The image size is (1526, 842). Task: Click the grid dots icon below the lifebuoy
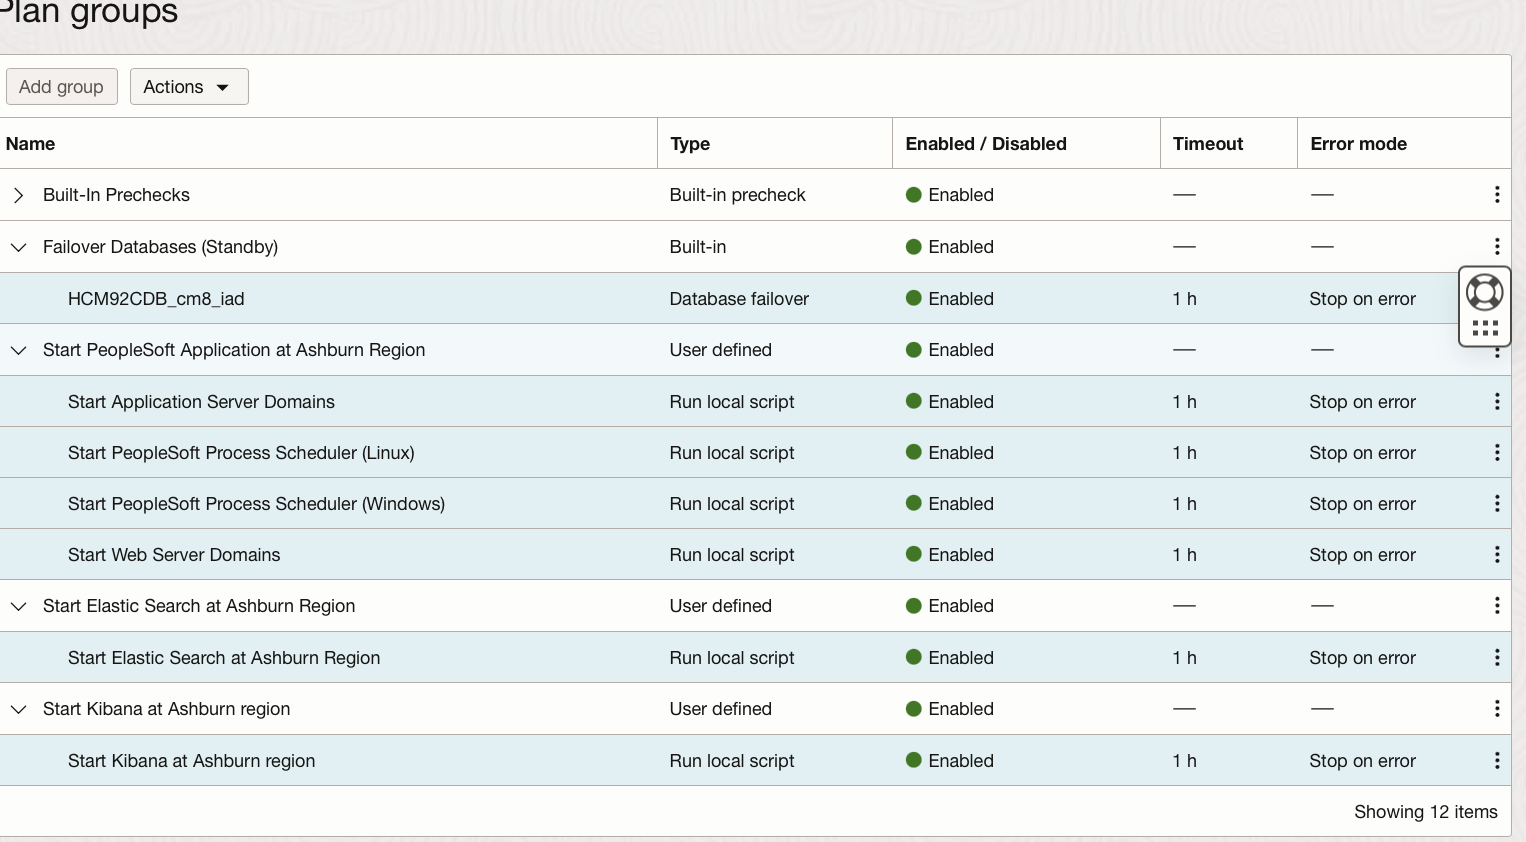tap(1485, 328)
